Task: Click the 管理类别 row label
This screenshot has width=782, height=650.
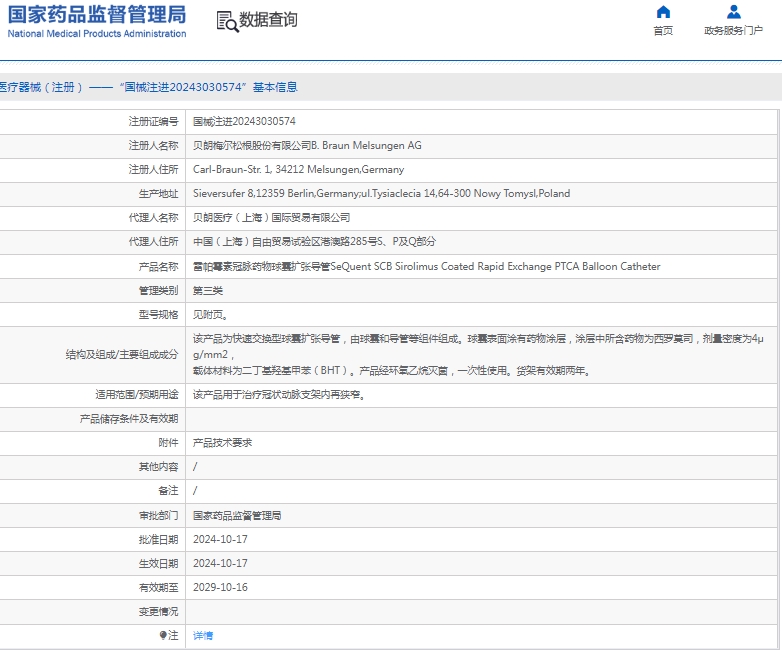Action: (159, 290)
